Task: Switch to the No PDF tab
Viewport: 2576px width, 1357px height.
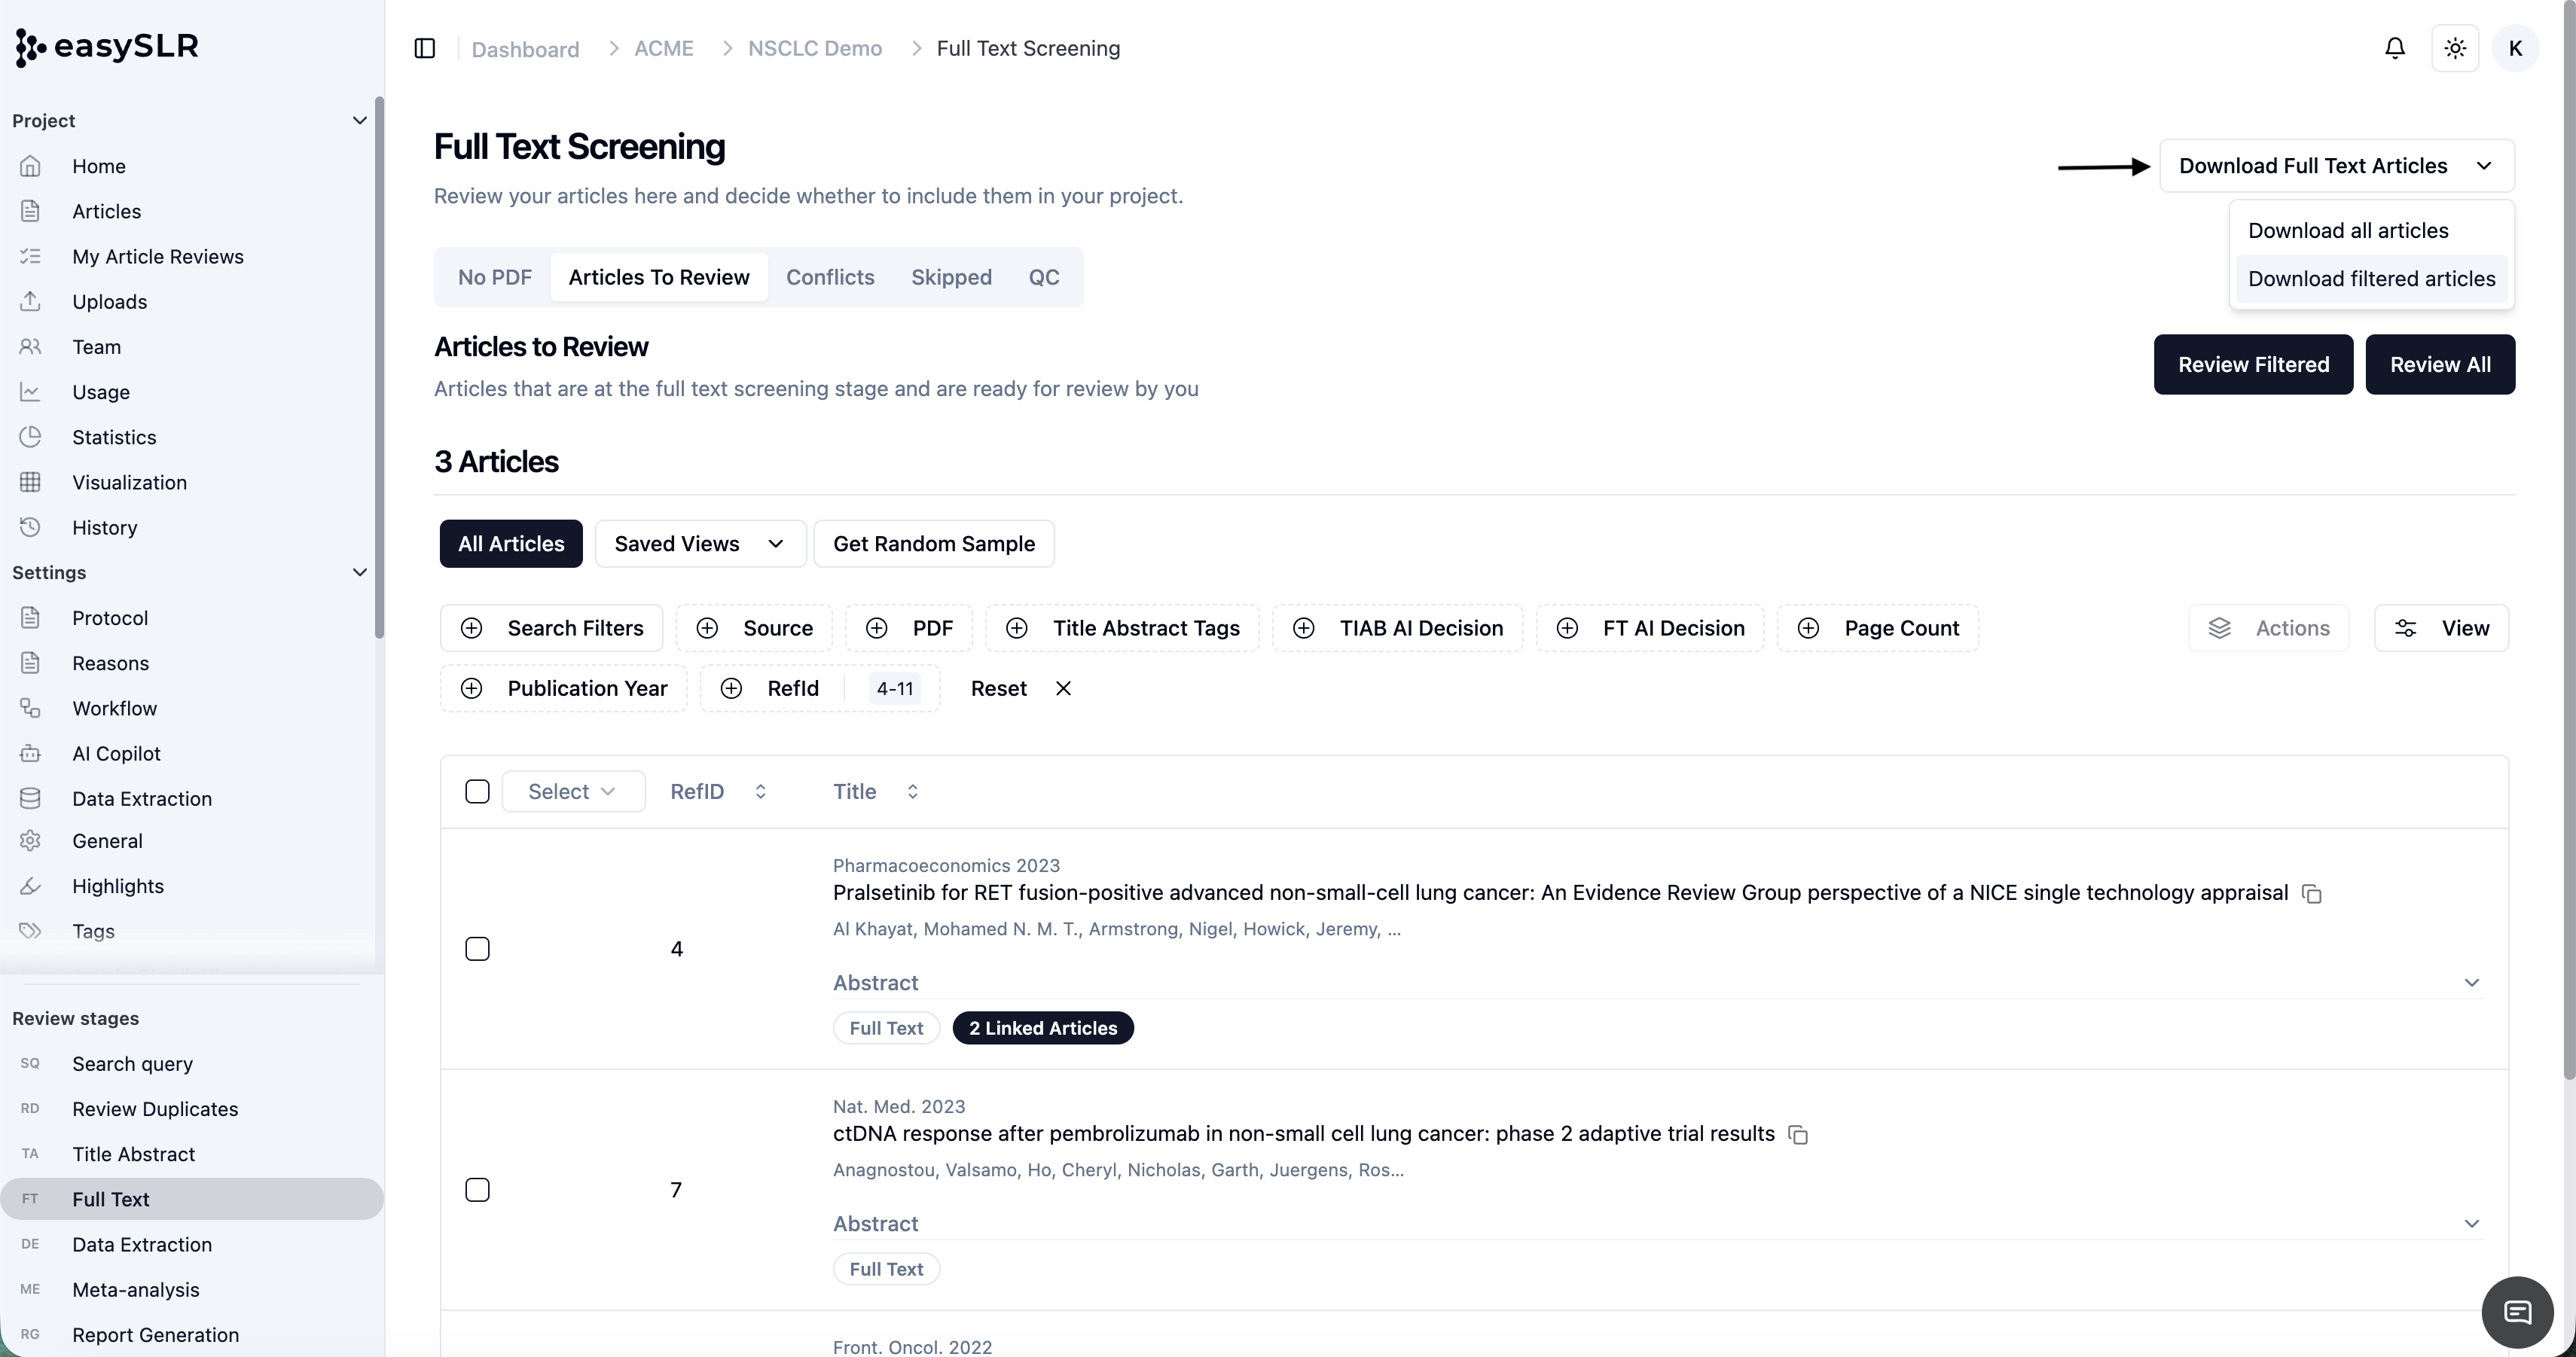Action: 494,277
